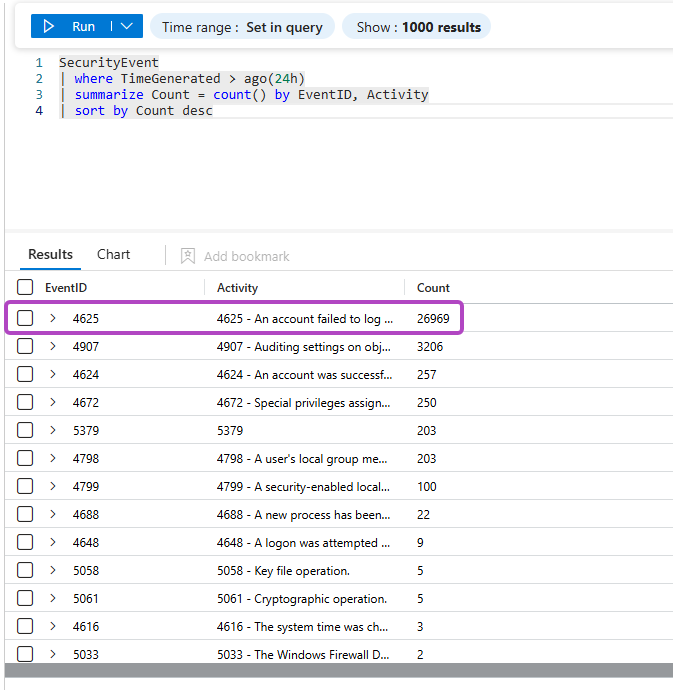Select activity '4688 - A new process has been...'
Image resolution: width=673 pixels, height=690 pixels.
(303, 514)
